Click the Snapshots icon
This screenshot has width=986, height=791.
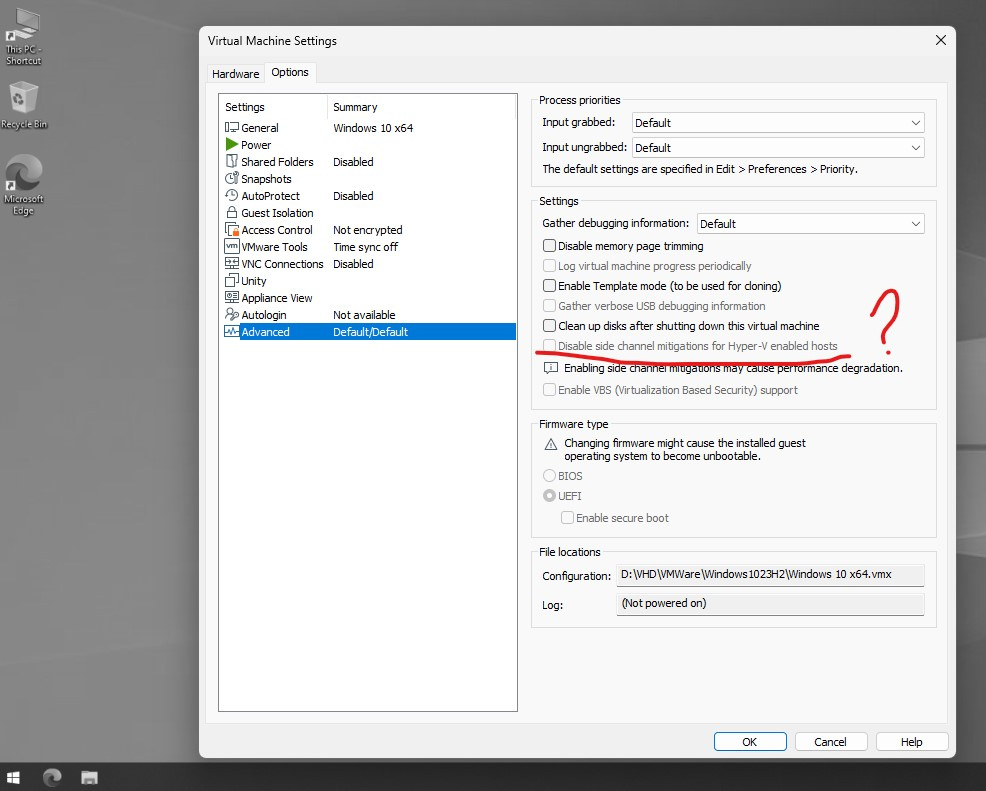(x=231, y=179)
